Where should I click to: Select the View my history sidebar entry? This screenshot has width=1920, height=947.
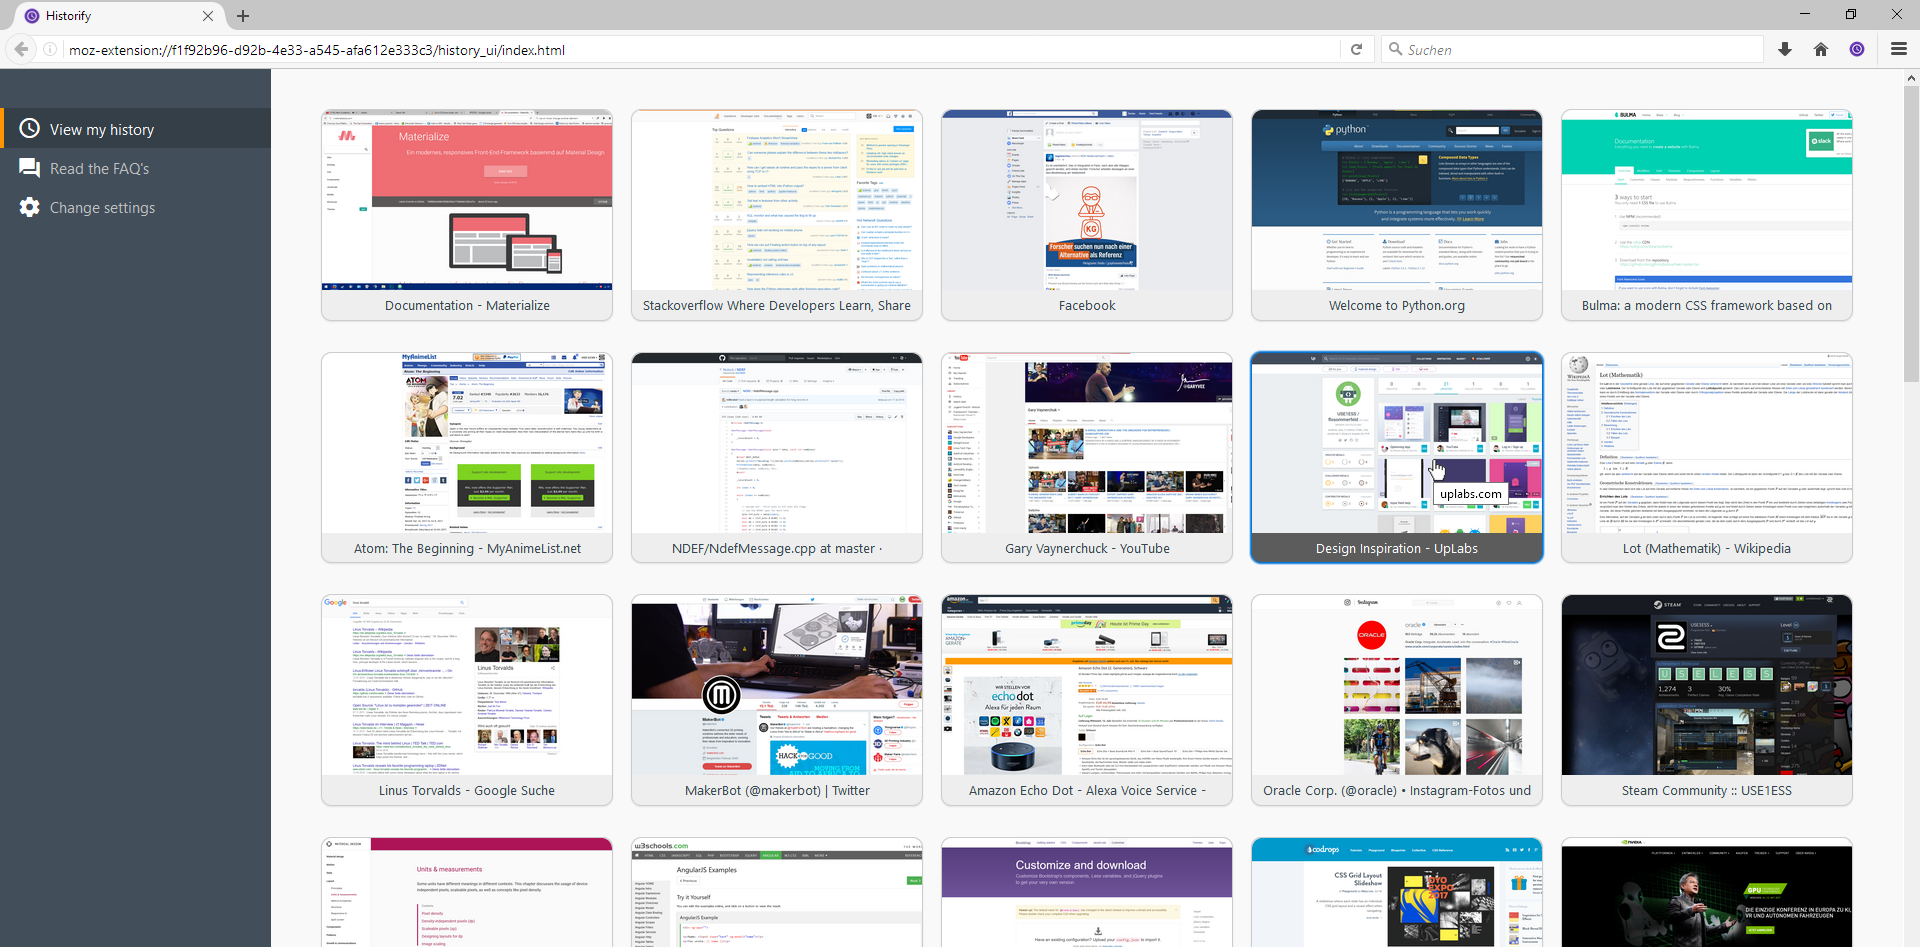101,128
